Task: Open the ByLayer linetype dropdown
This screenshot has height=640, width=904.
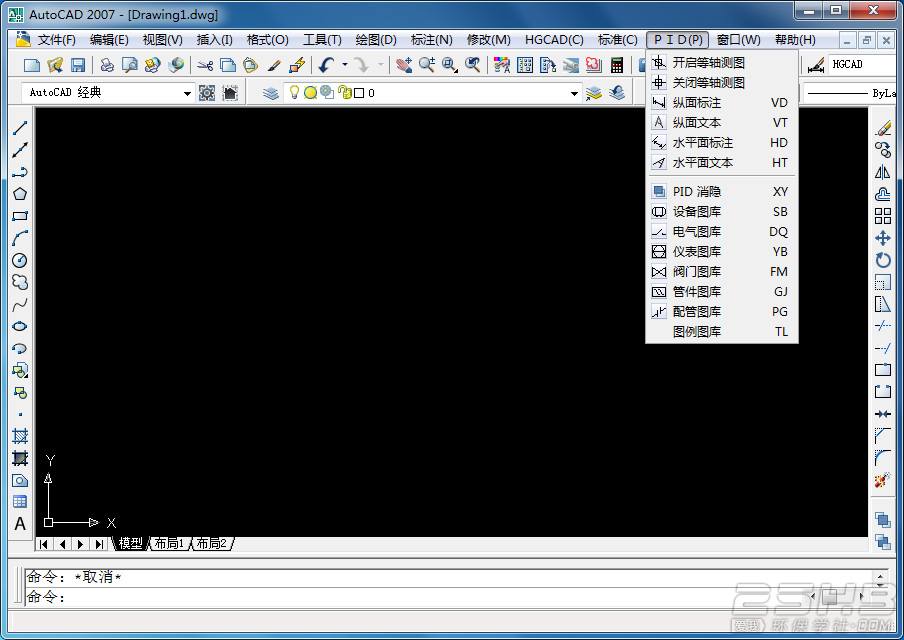Action: tap(850, 93)
